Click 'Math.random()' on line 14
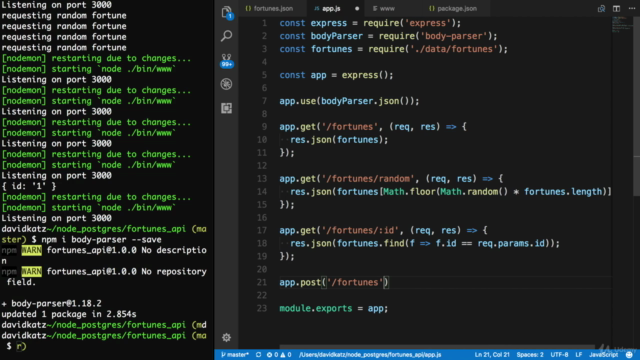 click(473, 192)
